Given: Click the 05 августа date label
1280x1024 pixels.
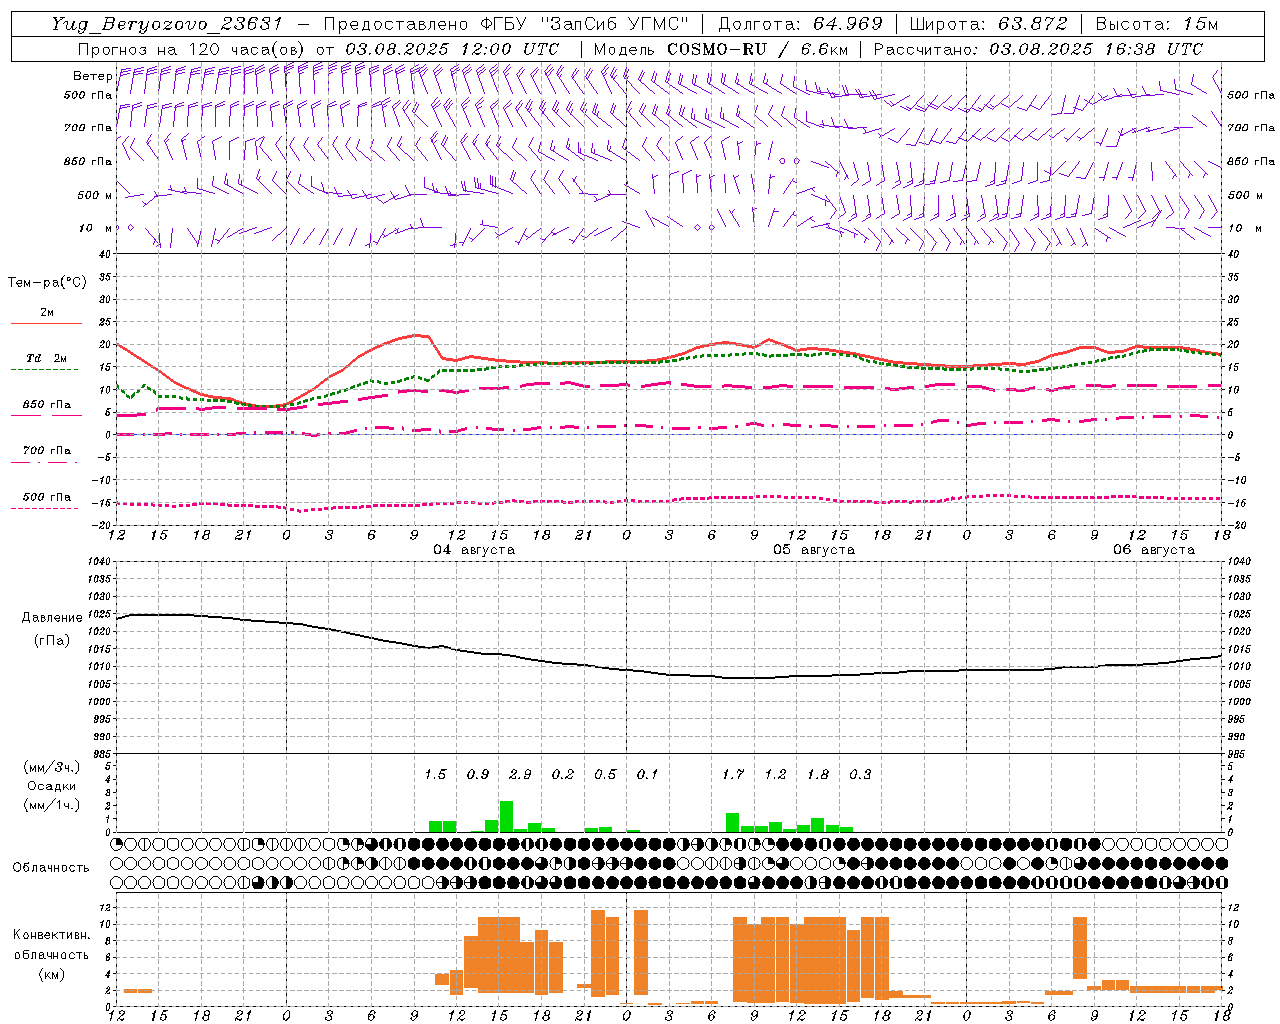Looking at the screenshot, I should [x=814, y=550].
